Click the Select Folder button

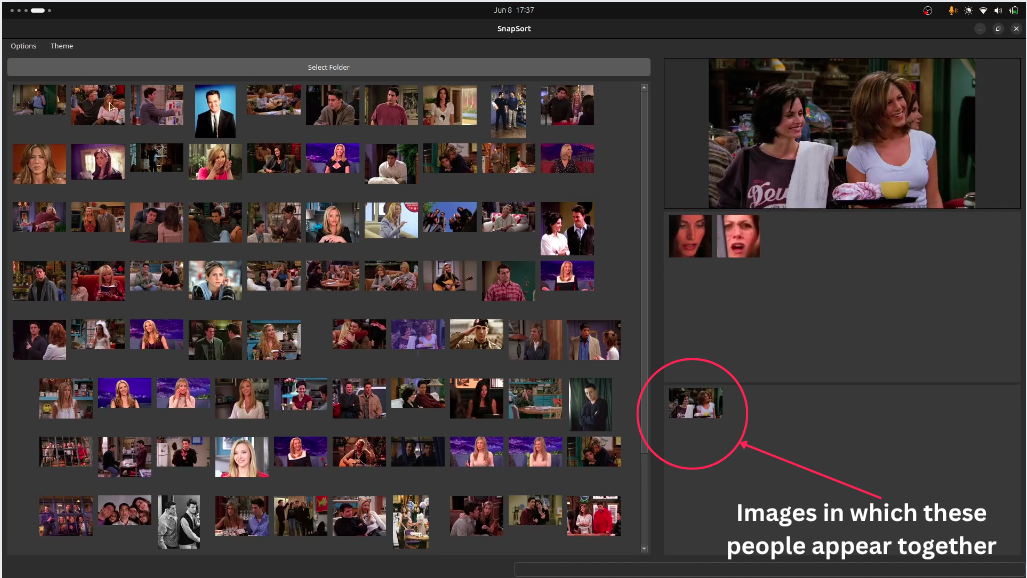point(329,67)
